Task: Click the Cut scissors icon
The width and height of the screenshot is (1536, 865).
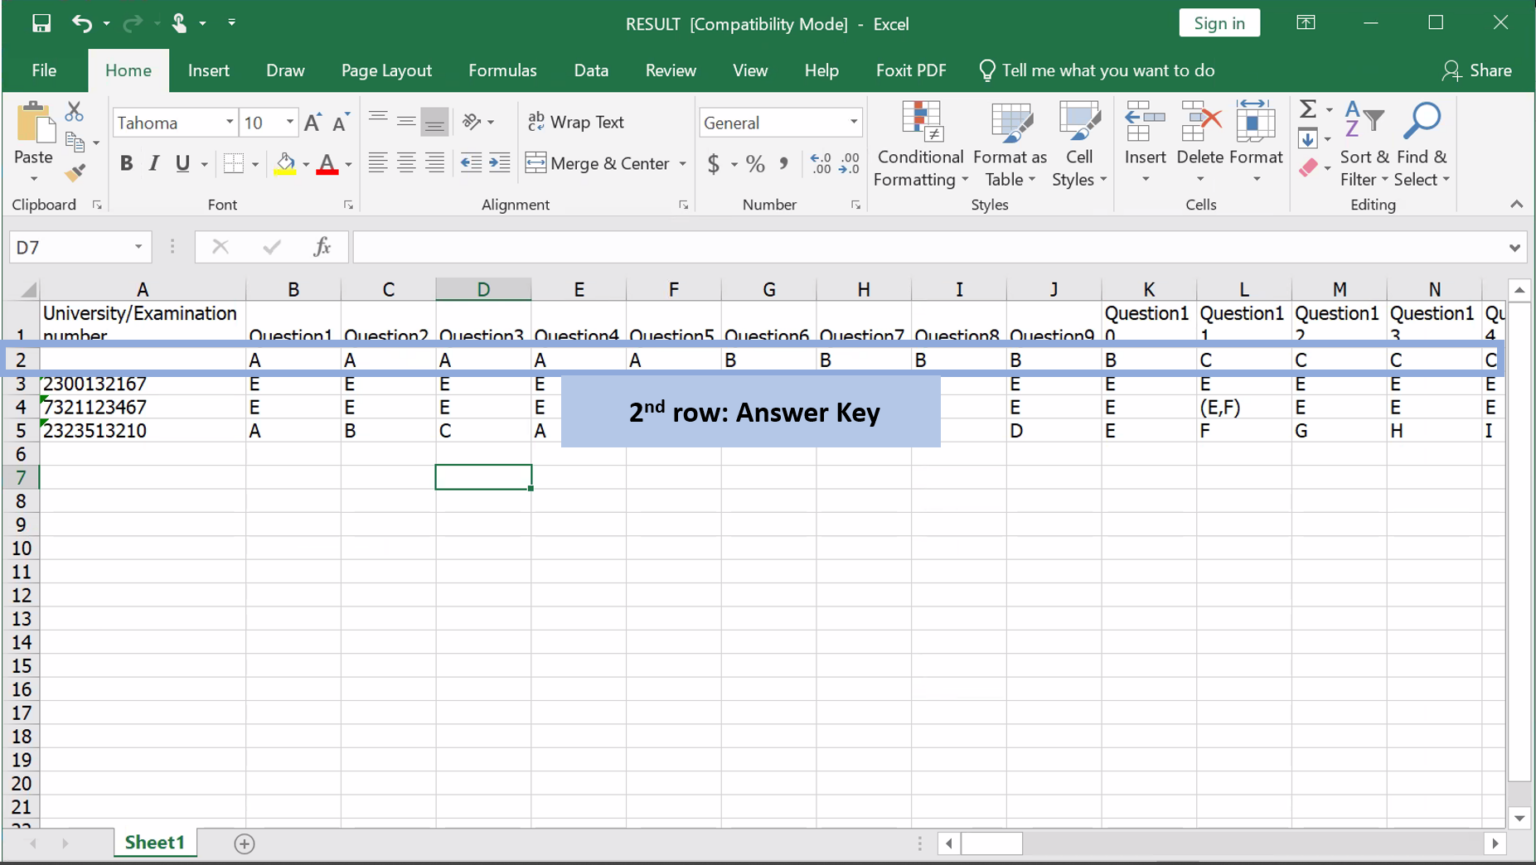Action: (74, 111)
